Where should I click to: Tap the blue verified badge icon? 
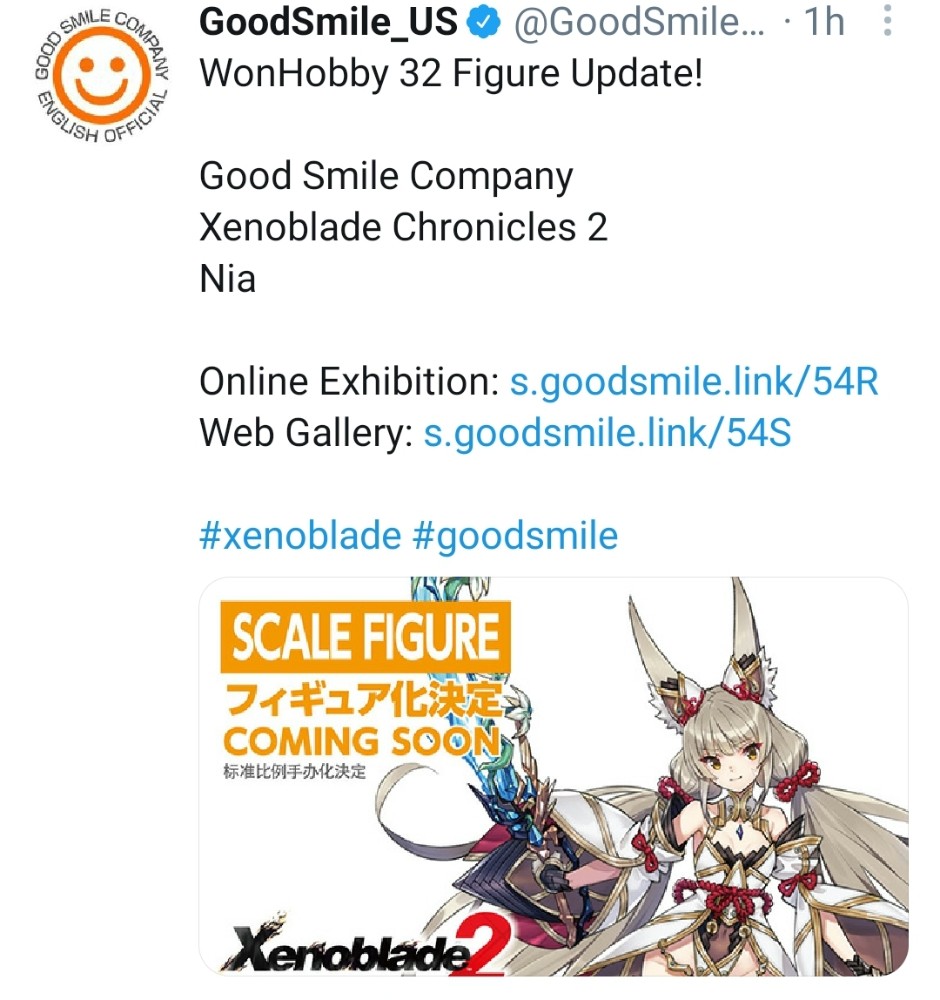(483, 22)
